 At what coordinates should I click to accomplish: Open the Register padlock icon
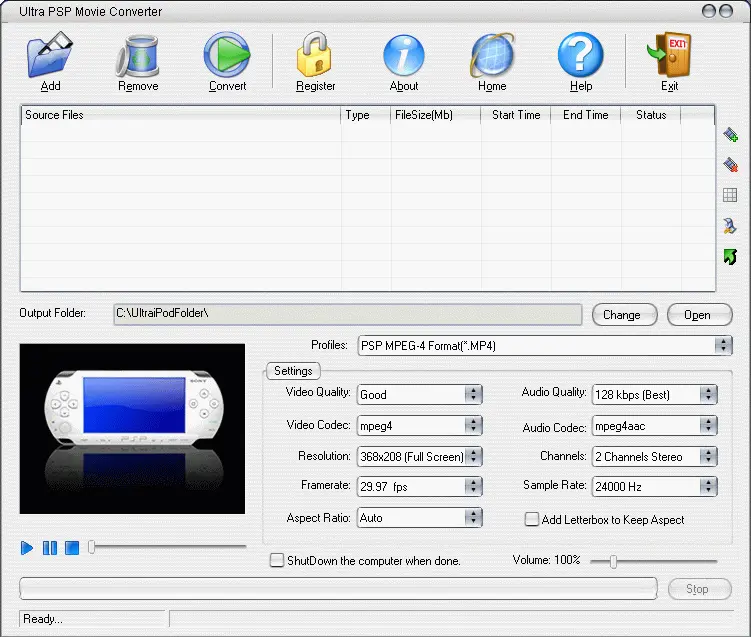[x=314, y=54]
